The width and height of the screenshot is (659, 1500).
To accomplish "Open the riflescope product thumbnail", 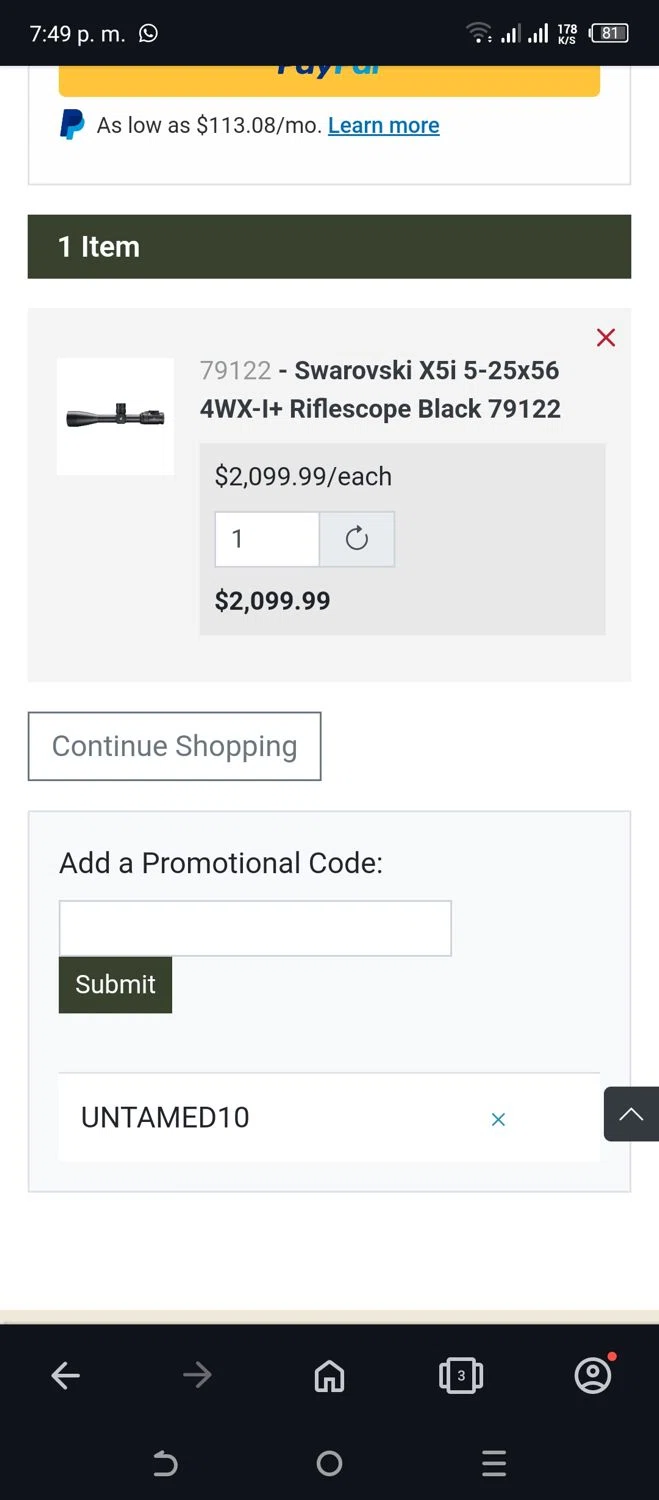I will click(x=115, y=416).
